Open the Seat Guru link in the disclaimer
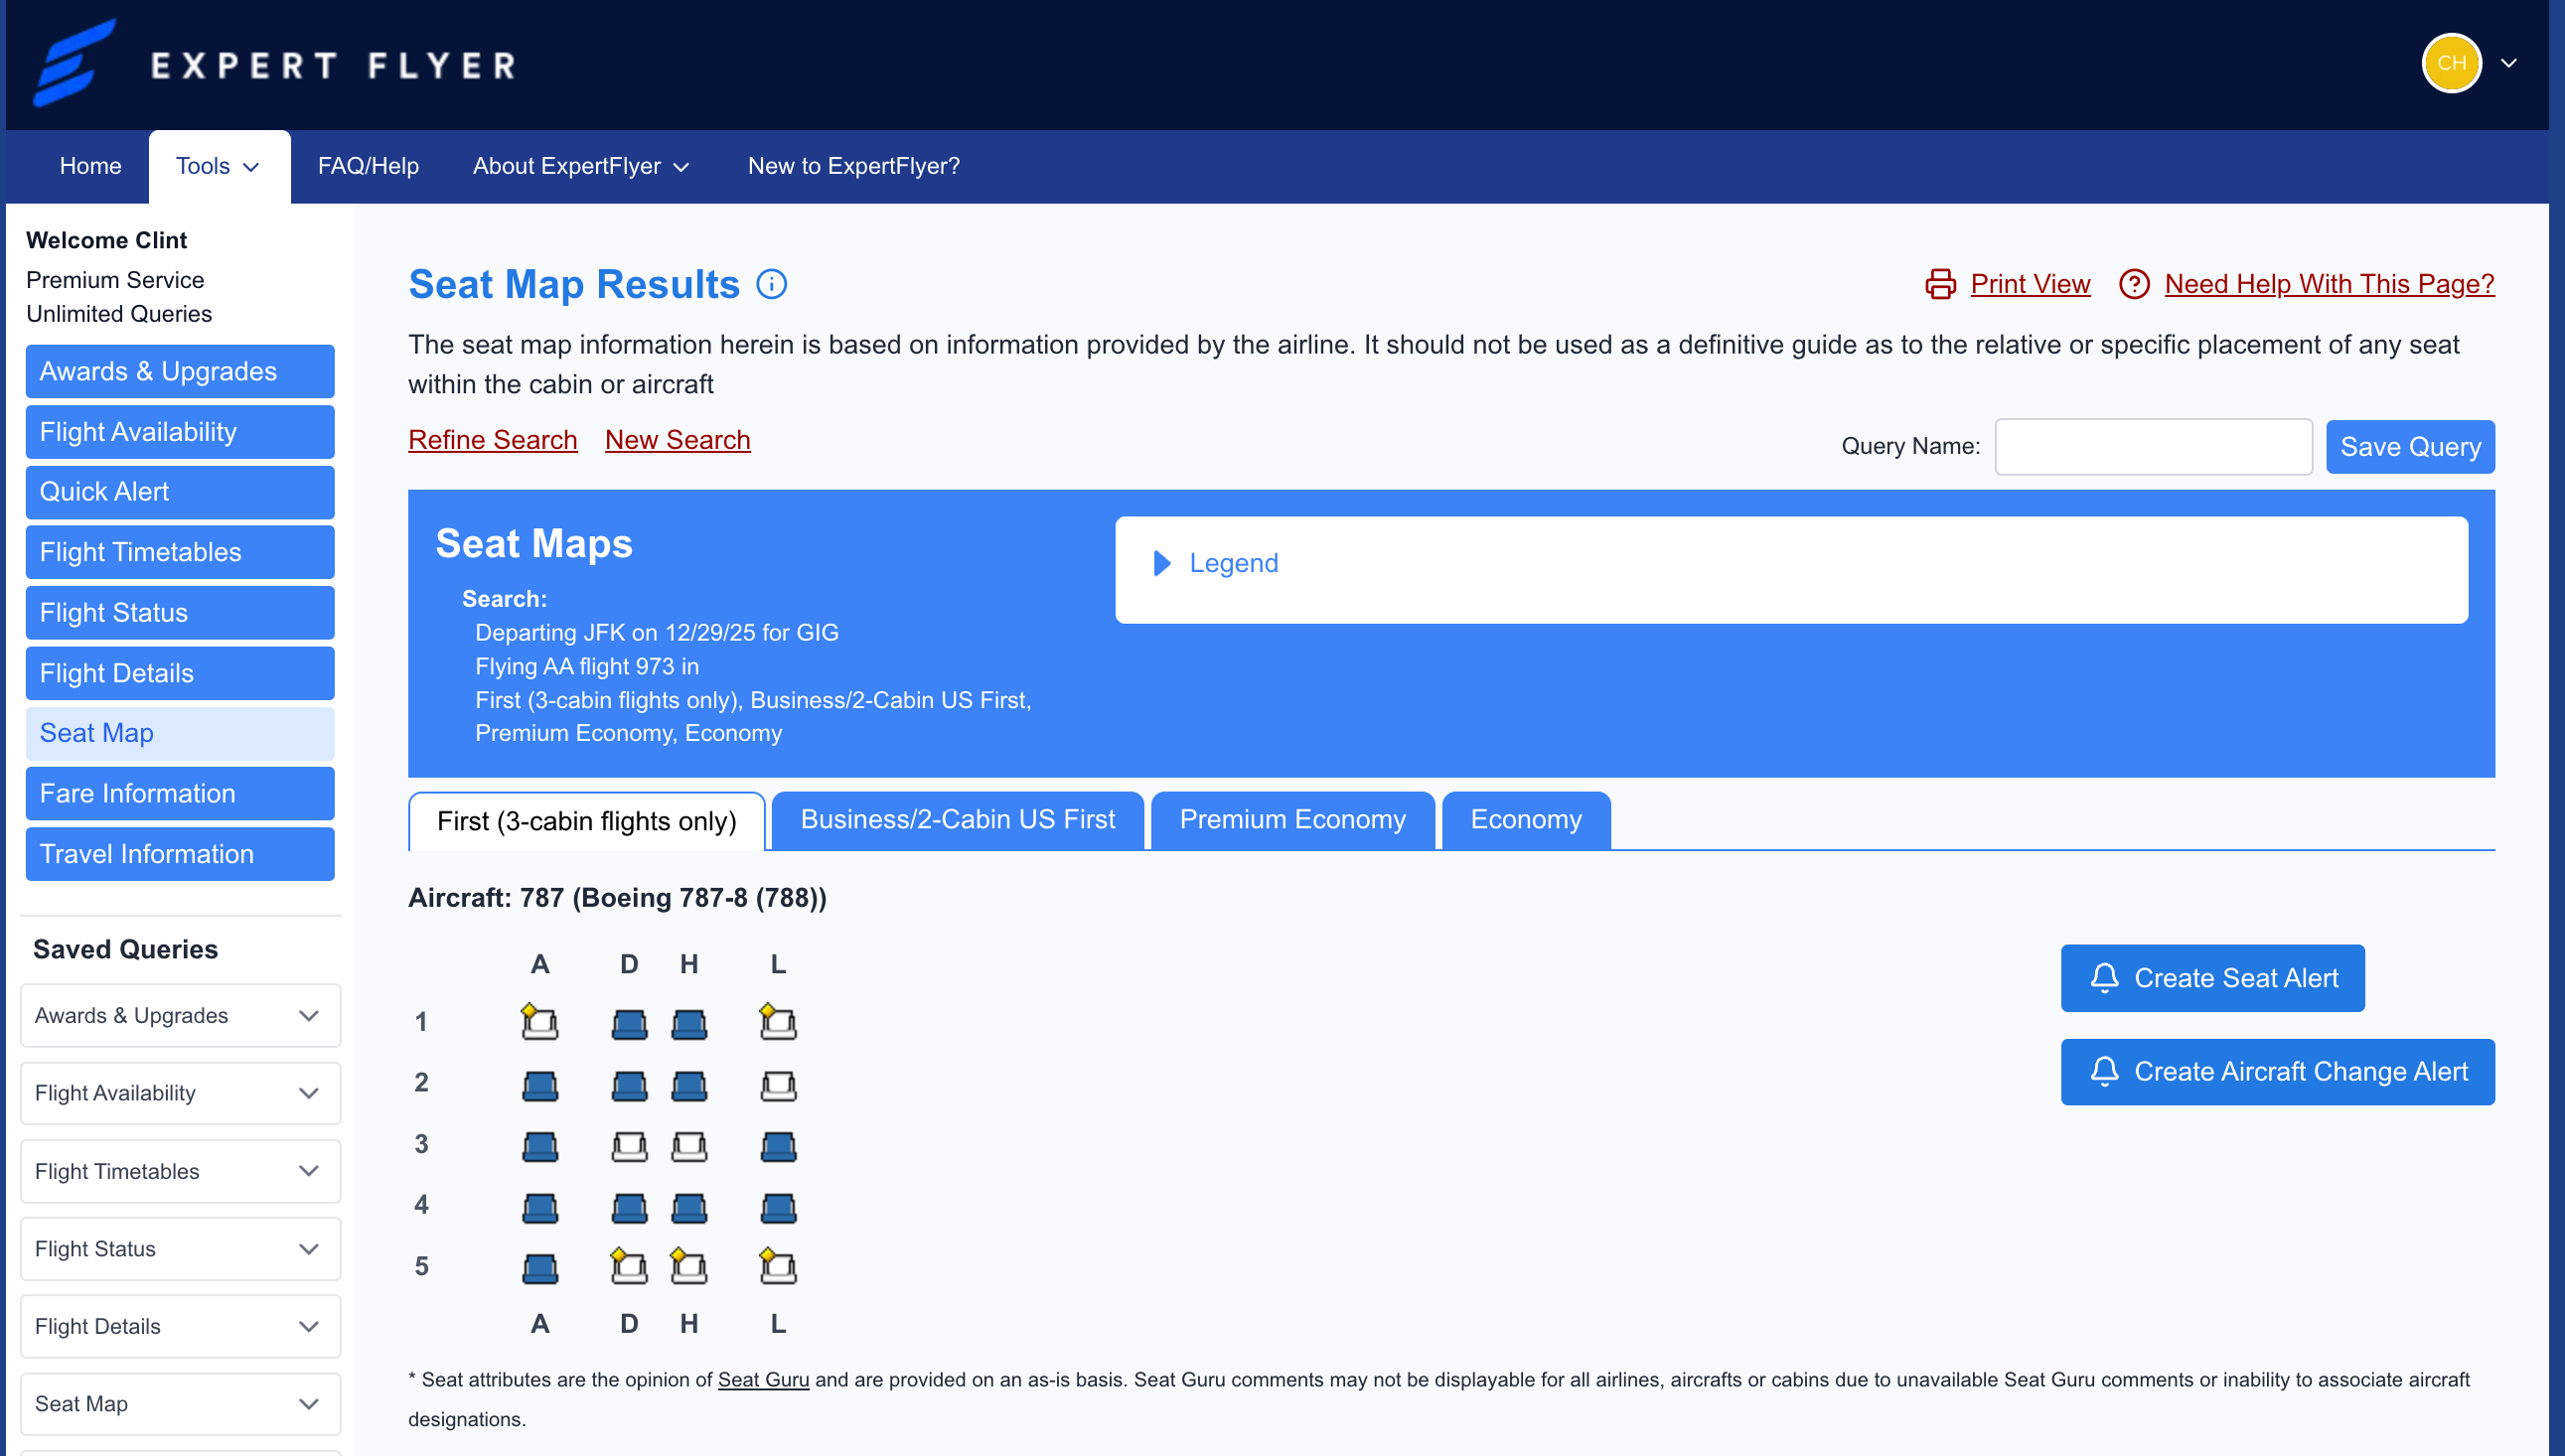This screenshot has width=2565, height=1456. tap(763, 1379)
